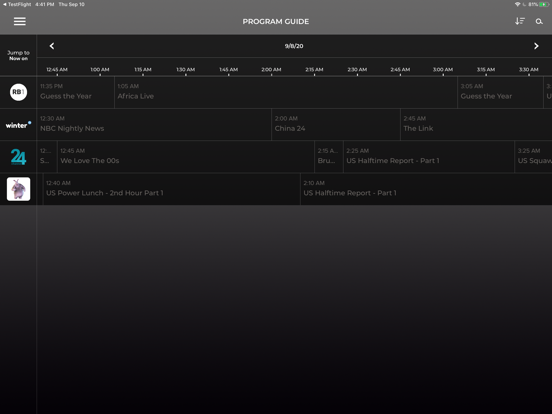The image size is (552, 414).
Task: Tap the Wi-Fi icon in status bar
Action: 518,4
